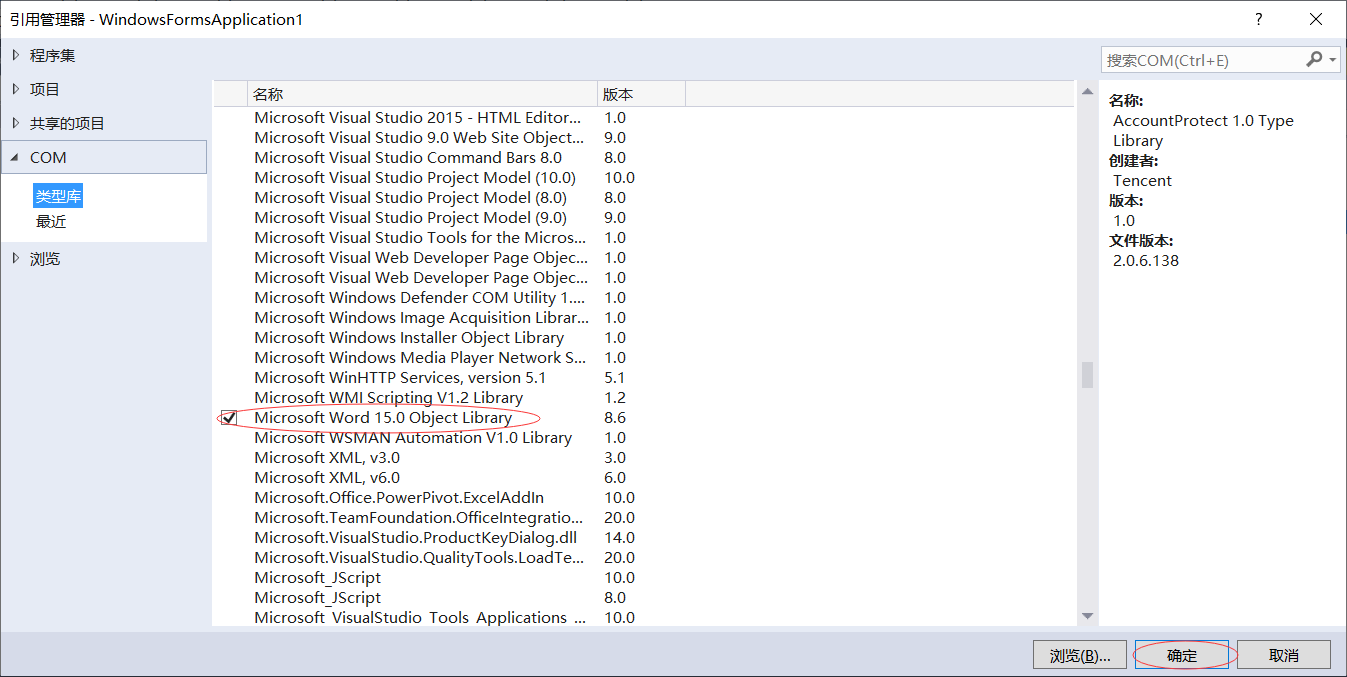Select Microsoft.TeamFoundation.OfficeIntegration row
Screen dimensions: 1347x677
(x=643, y=518)
